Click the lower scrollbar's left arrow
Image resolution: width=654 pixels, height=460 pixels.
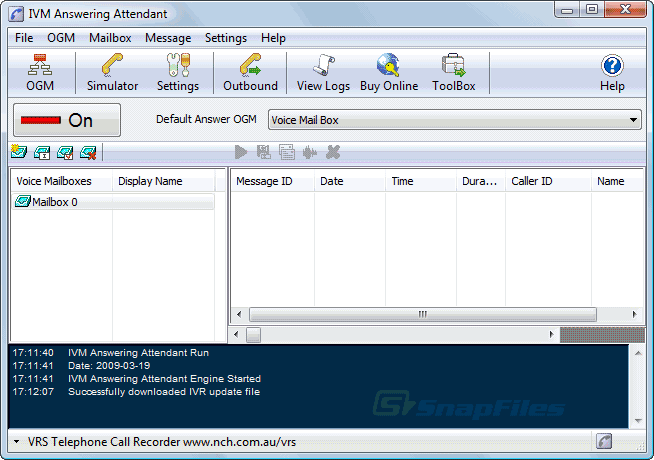236,334
